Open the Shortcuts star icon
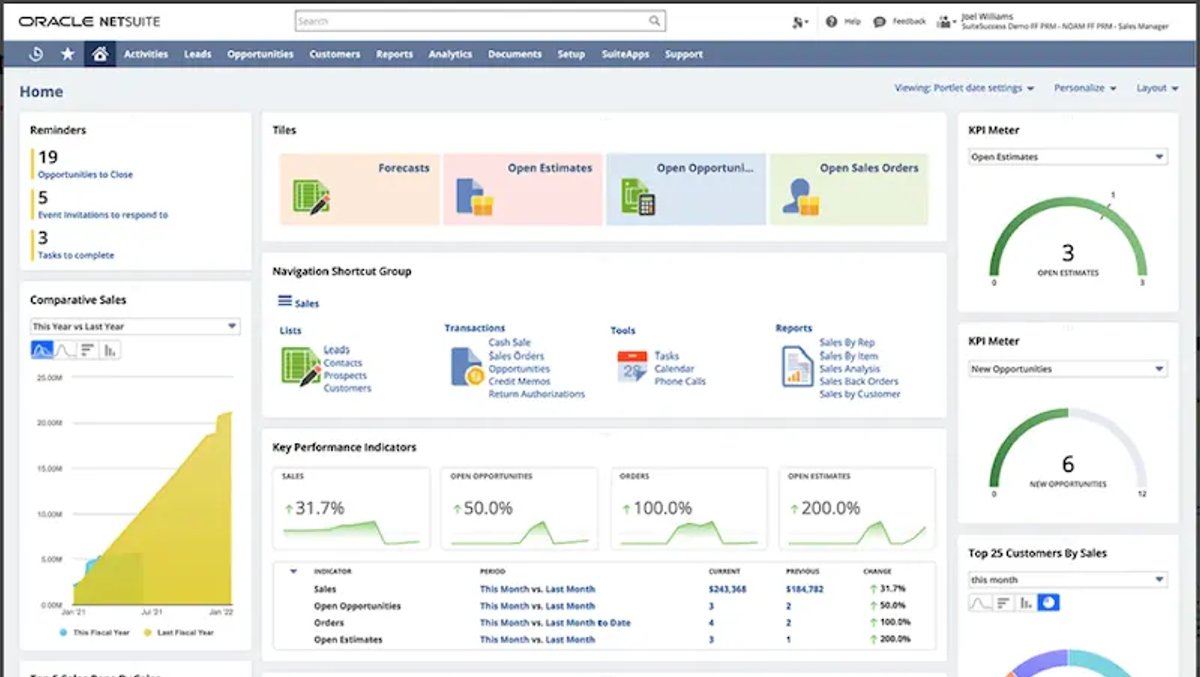 [68, 54]
